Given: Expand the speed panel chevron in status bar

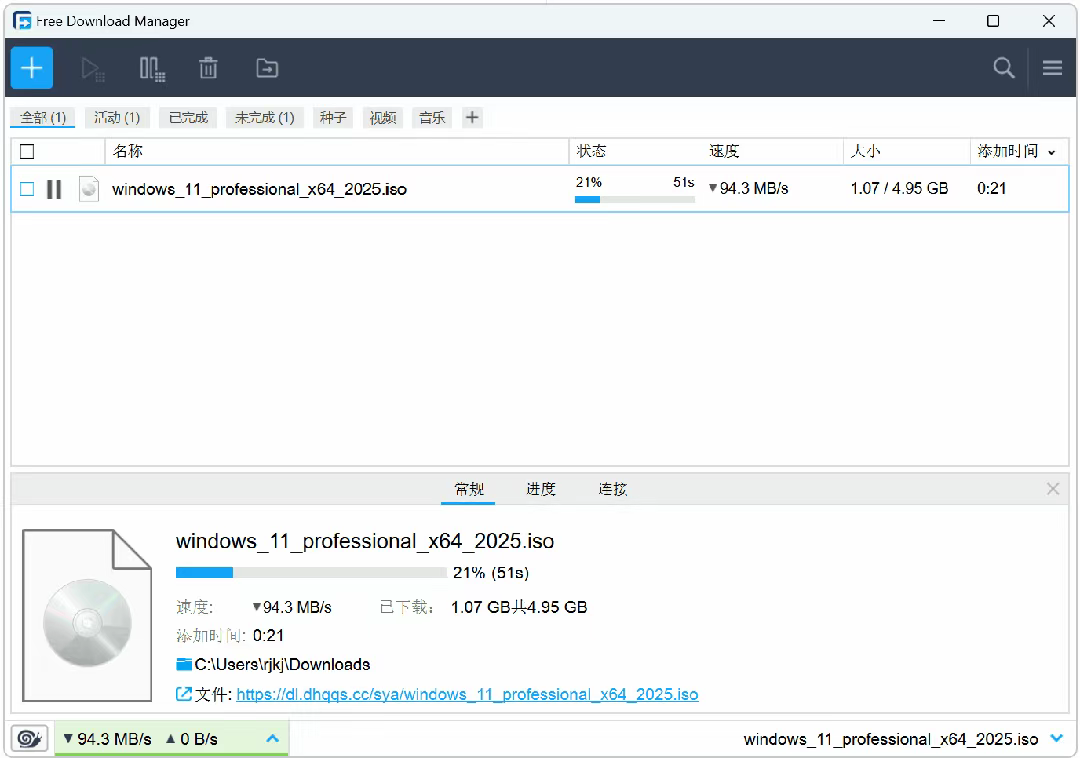Looking at the screenshot, I should [273, 739].
